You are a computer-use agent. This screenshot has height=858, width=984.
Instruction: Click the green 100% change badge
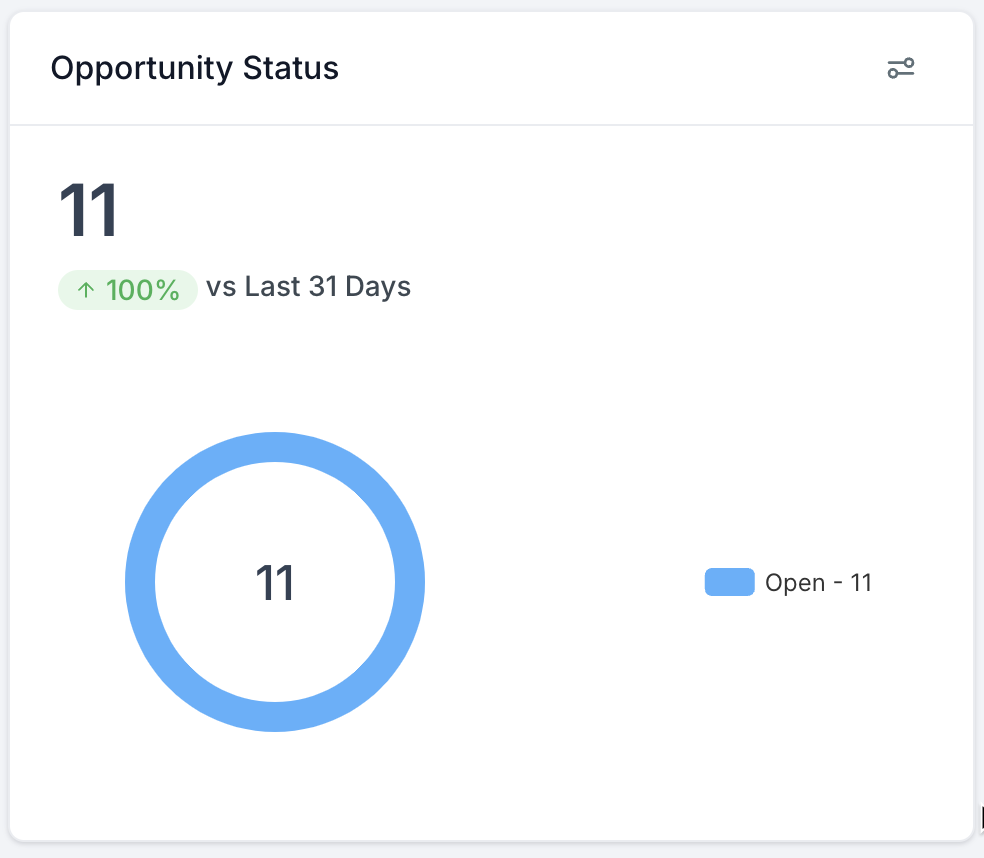click(128, 290)
